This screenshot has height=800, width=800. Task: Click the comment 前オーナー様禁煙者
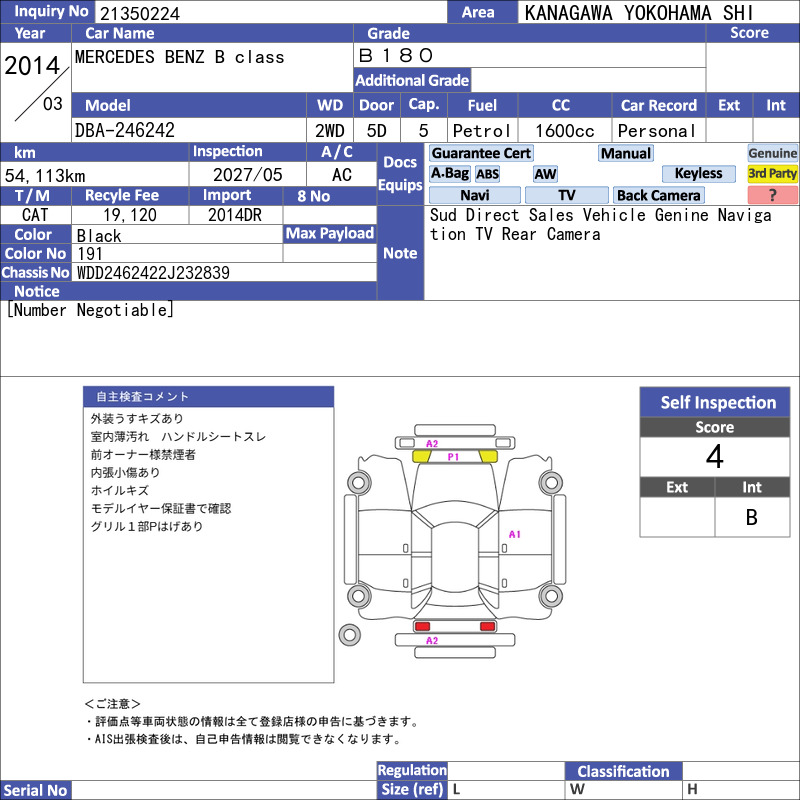tap(143, 455)
